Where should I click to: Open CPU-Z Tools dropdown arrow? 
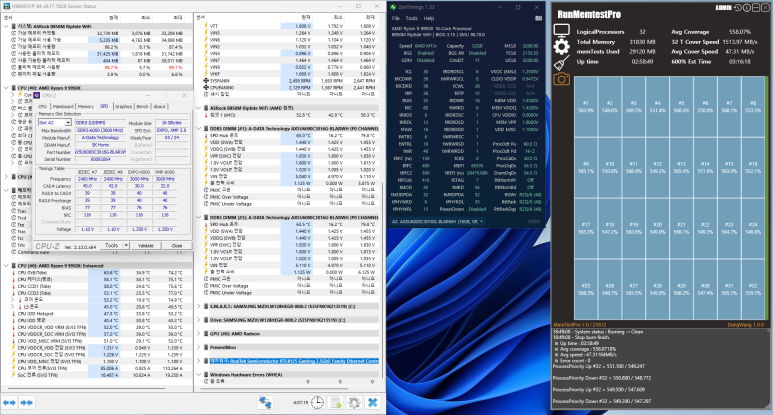(x=126, y=245)
